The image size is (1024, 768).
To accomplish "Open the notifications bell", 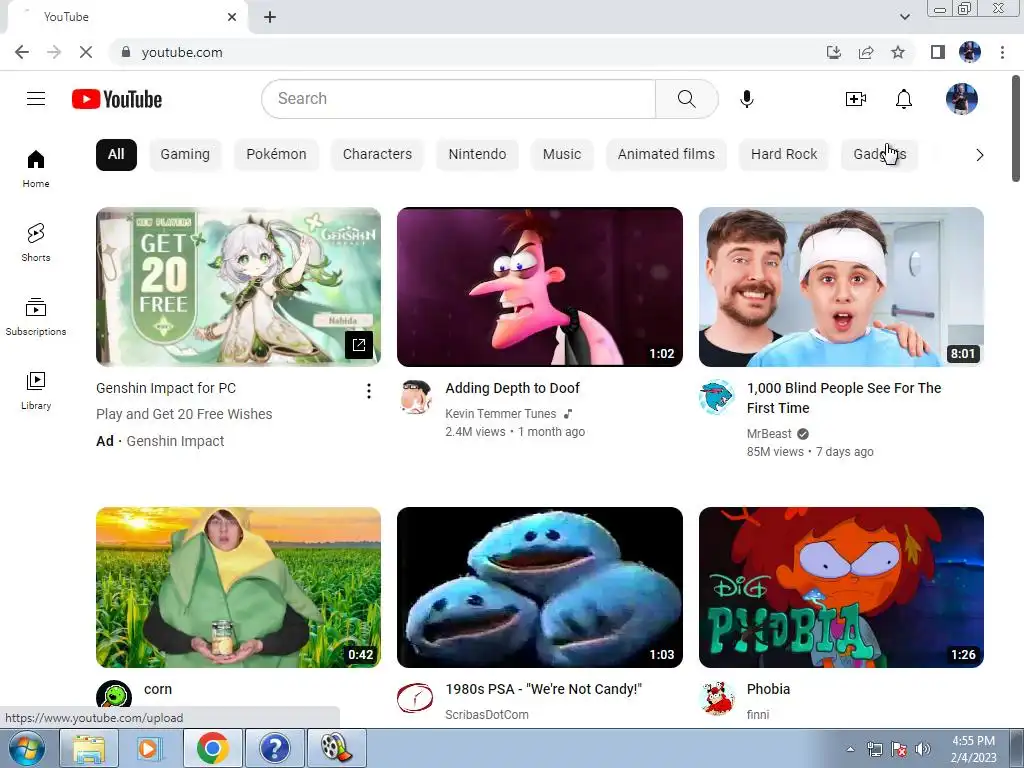I will point(904,99).
